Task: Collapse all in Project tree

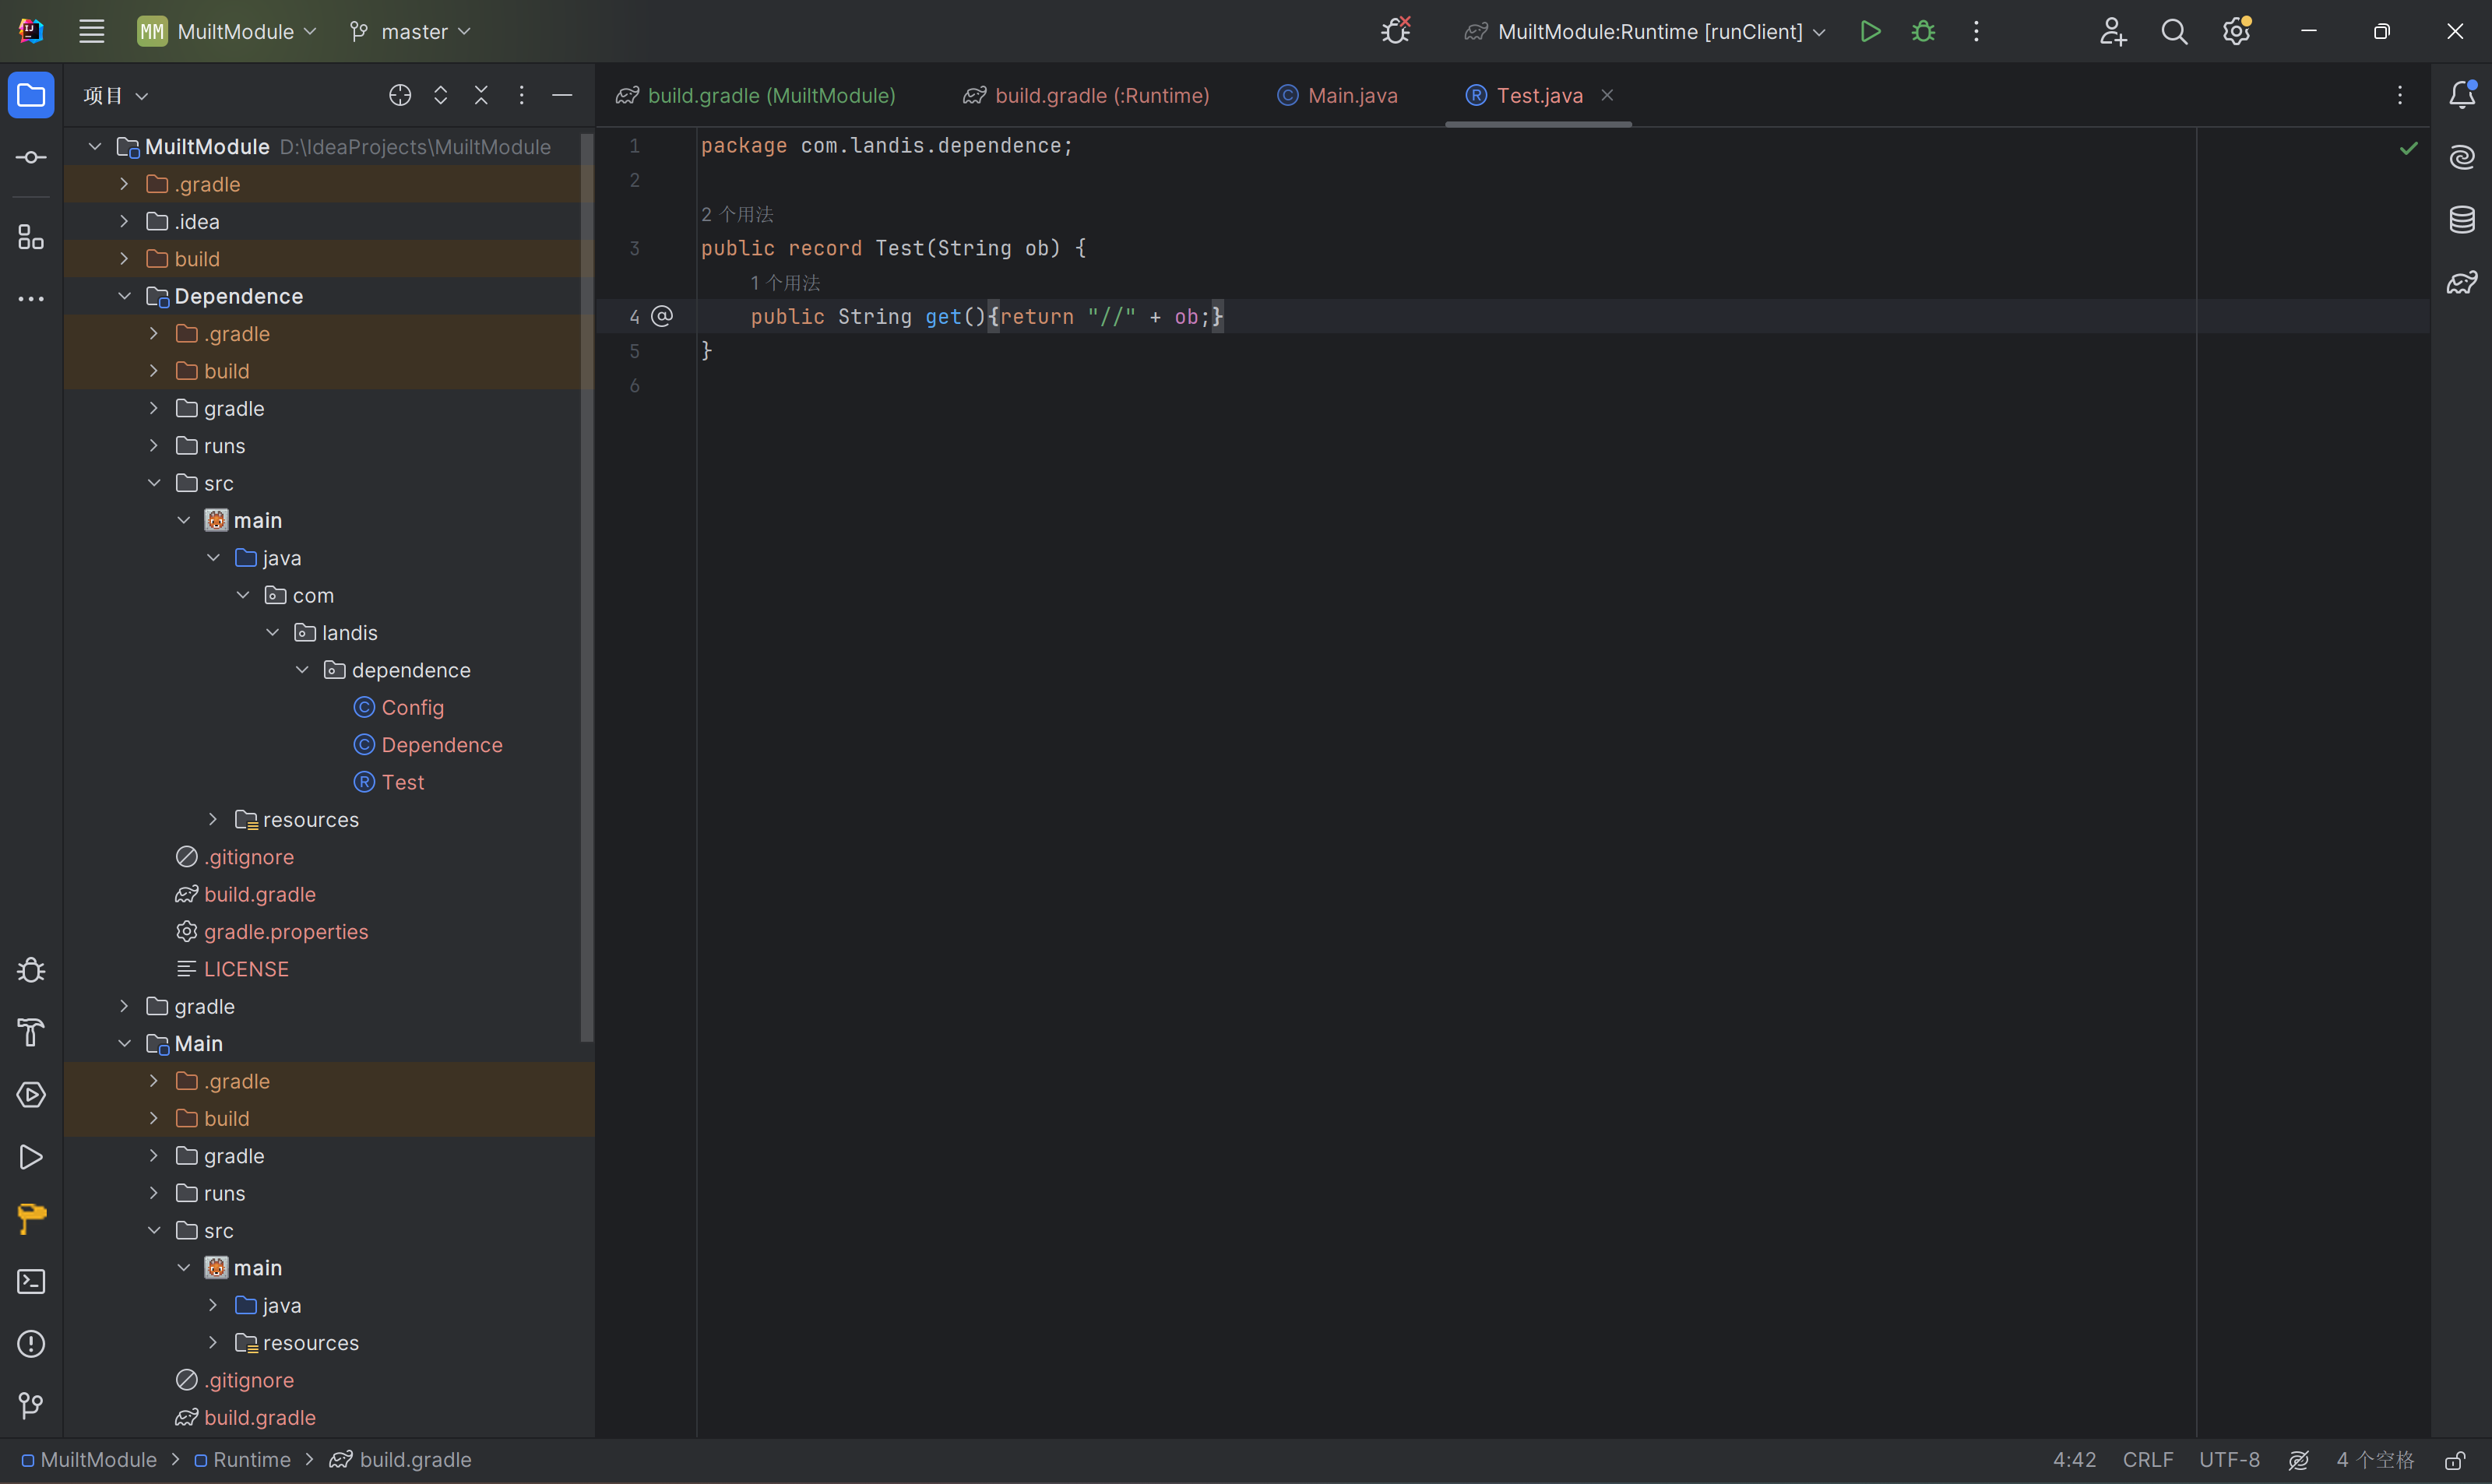Action: click(481, 95)
